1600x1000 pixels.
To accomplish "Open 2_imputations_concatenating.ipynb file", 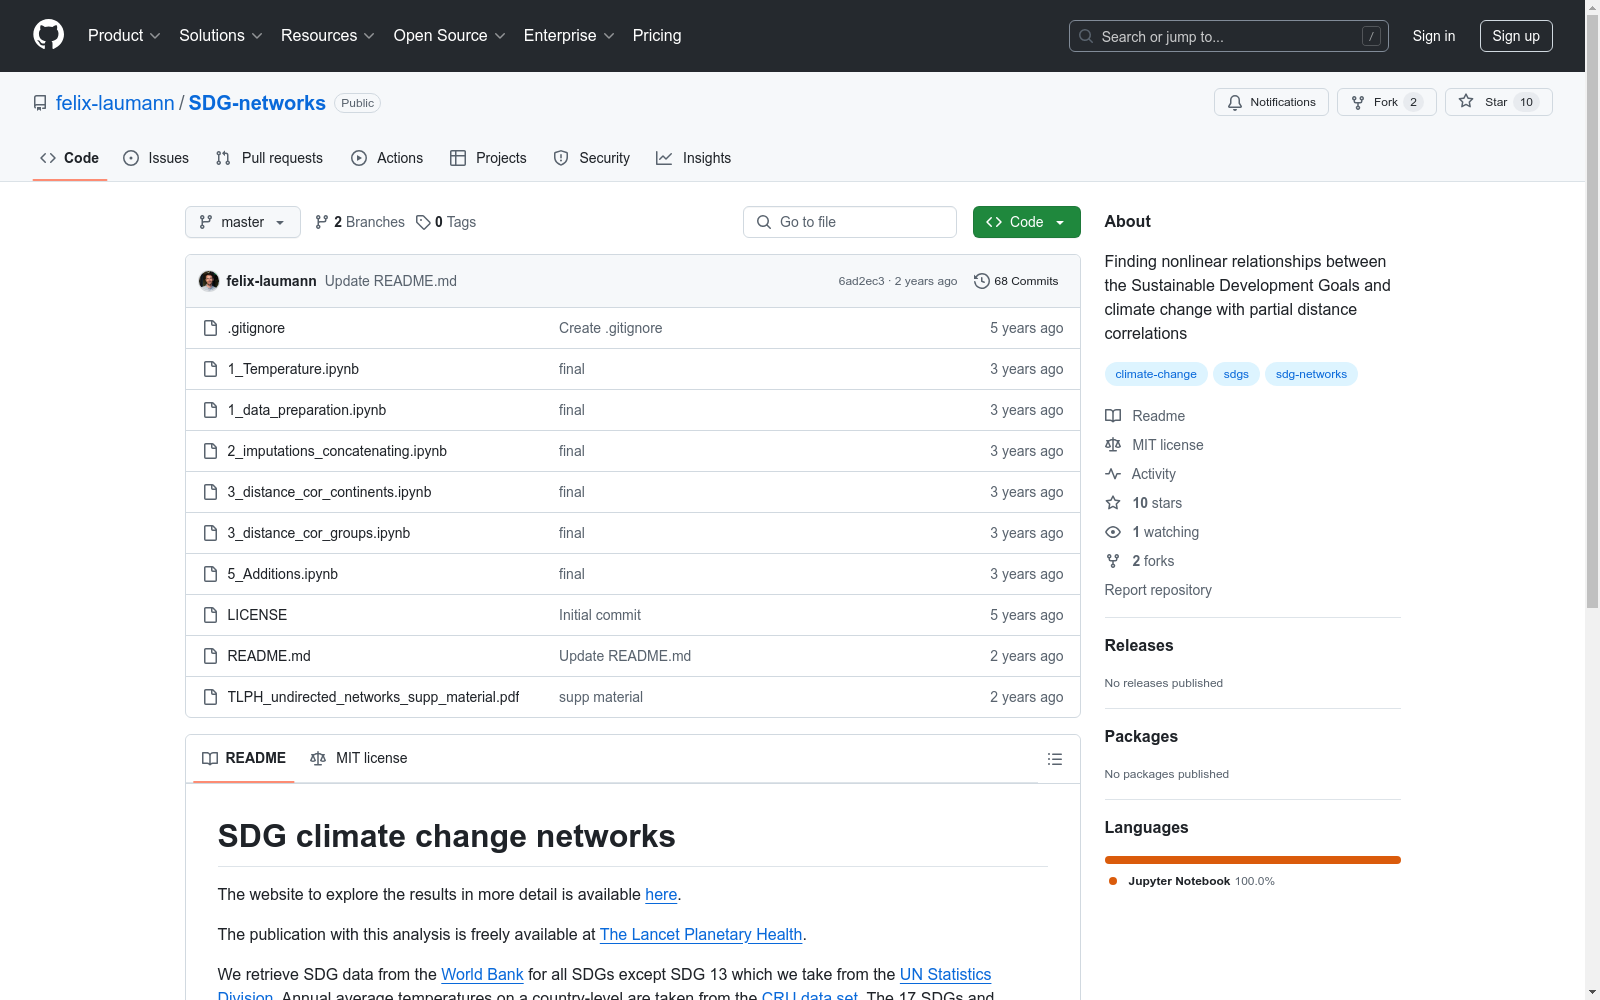I will pos(337,451).
